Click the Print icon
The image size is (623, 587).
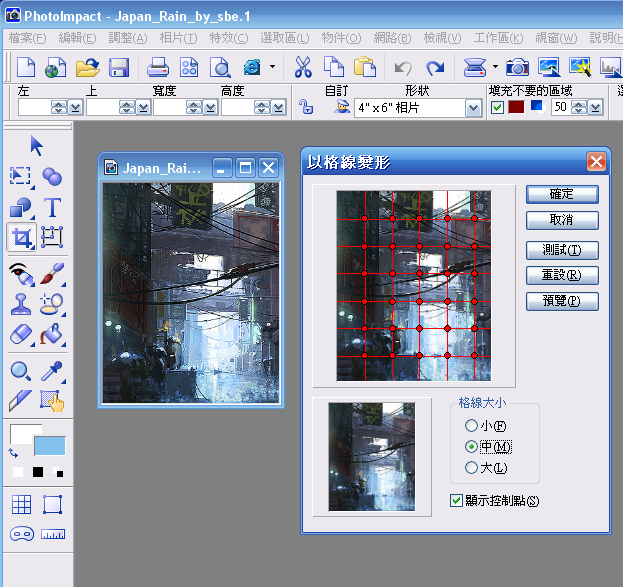click(x=158, y=67)
